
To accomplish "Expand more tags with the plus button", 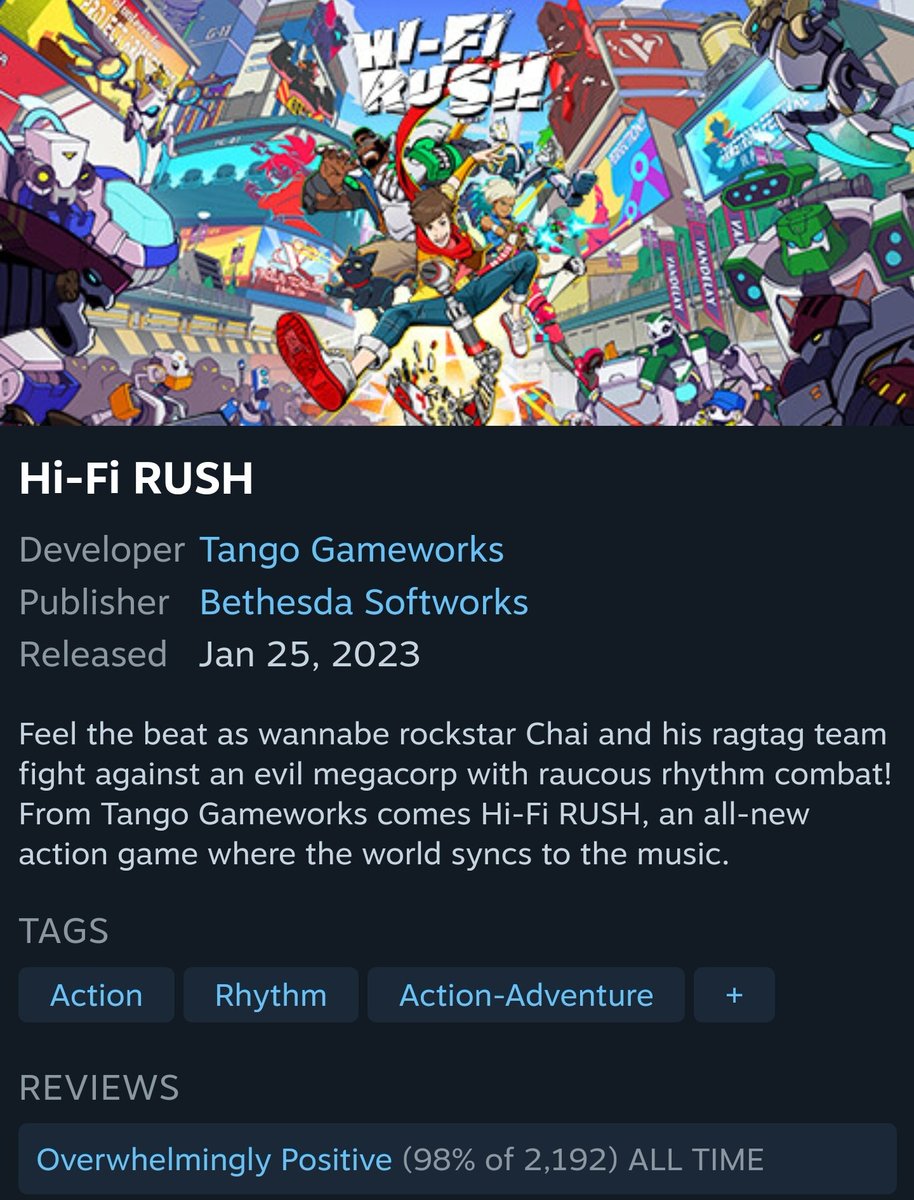I will point(734,995).
